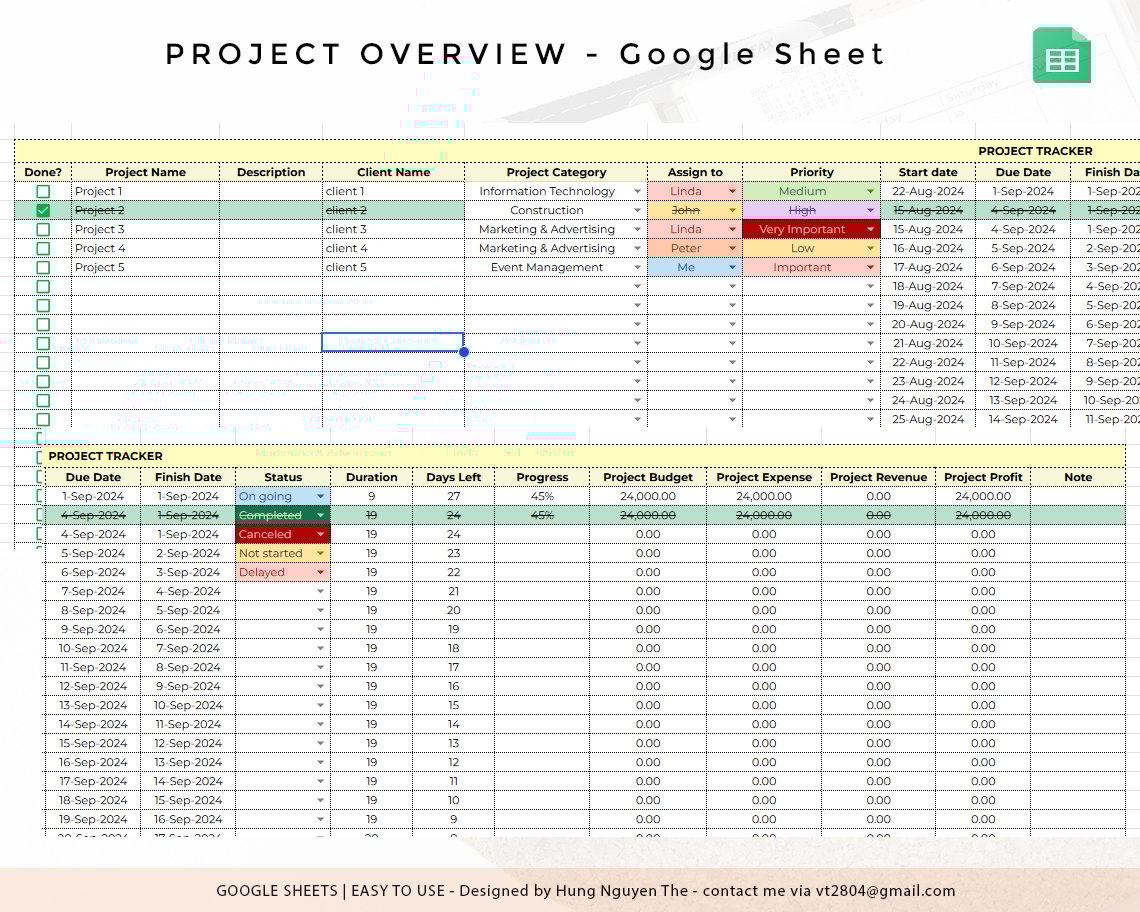Click the Project 1 name cell

pos(145,191)
